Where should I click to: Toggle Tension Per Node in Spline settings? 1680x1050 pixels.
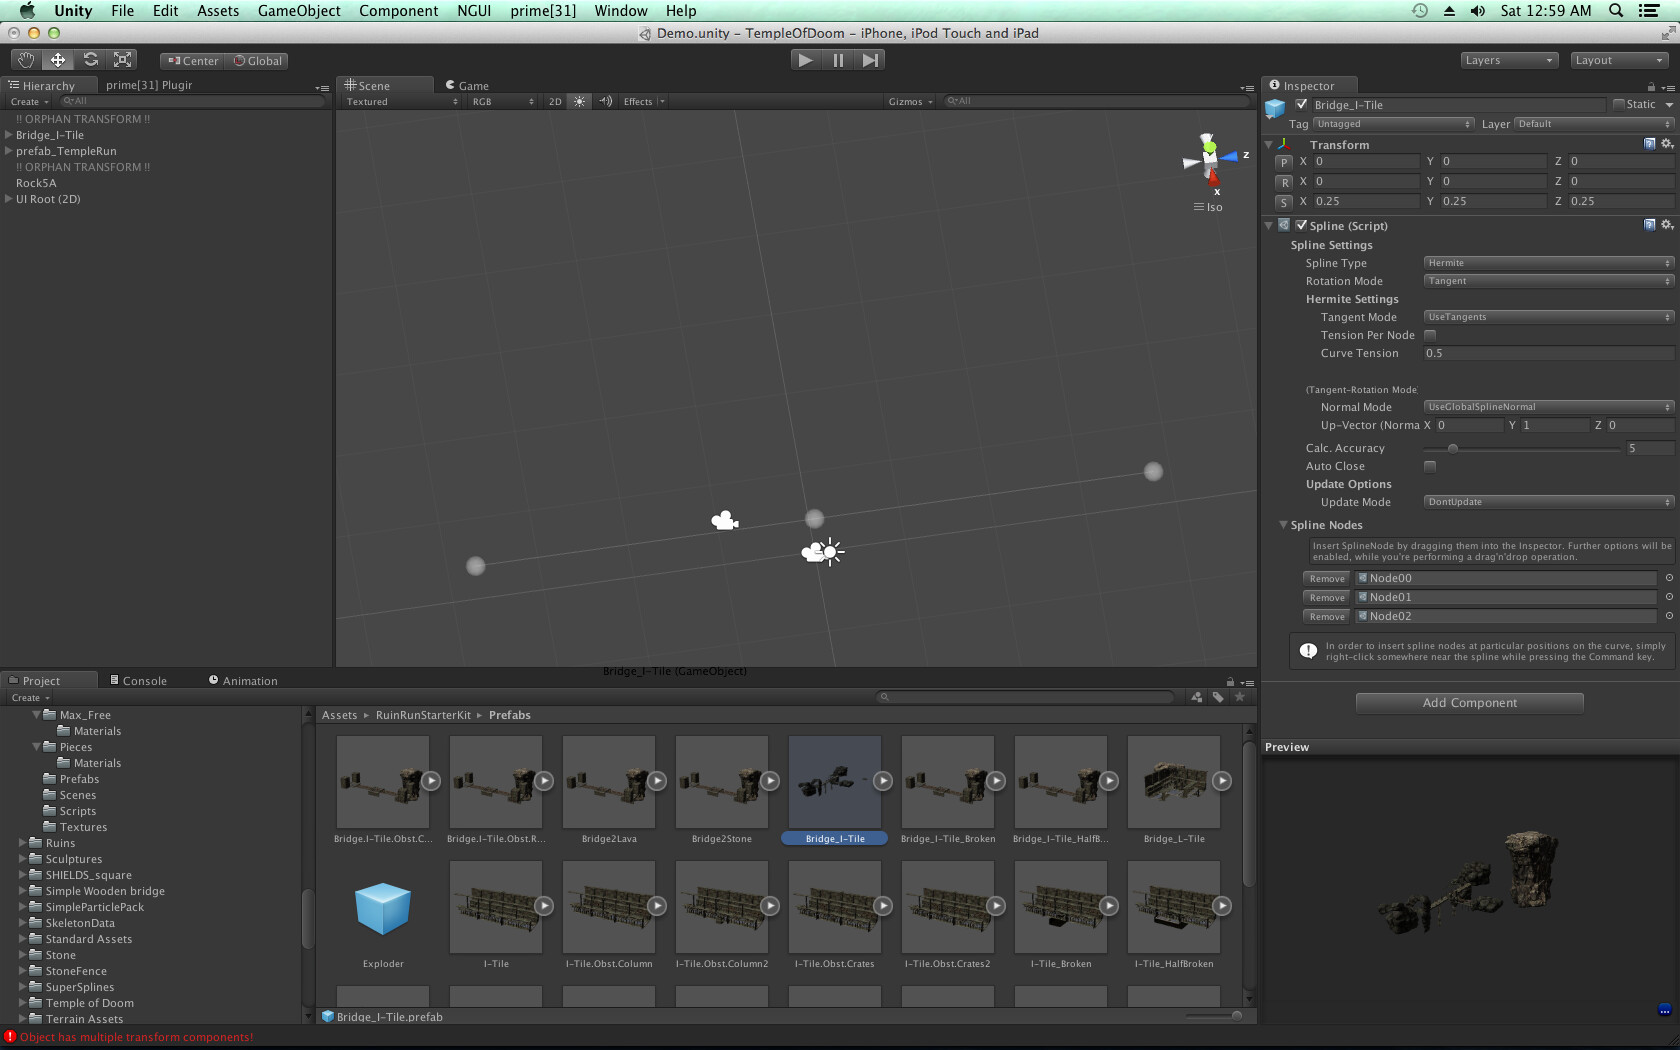(1430, 335)
